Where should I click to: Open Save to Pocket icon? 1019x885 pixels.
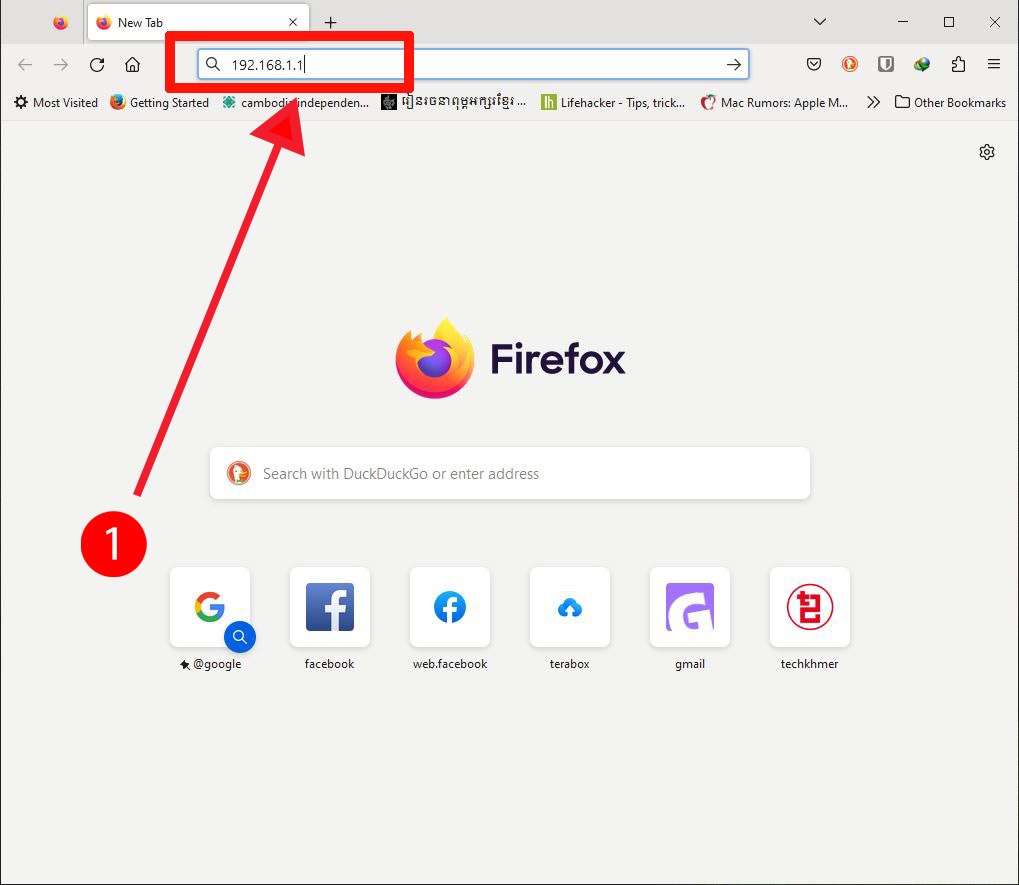pos(814,64)
